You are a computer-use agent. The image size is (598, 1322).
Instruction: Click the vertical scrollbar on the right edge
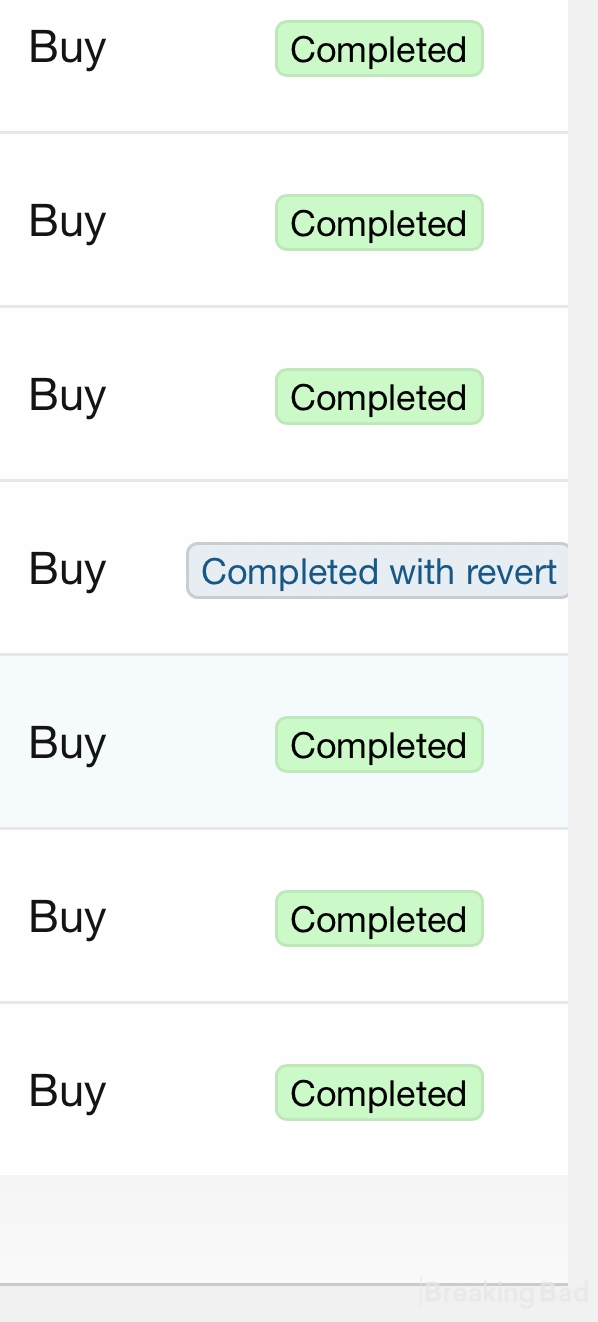583,640
